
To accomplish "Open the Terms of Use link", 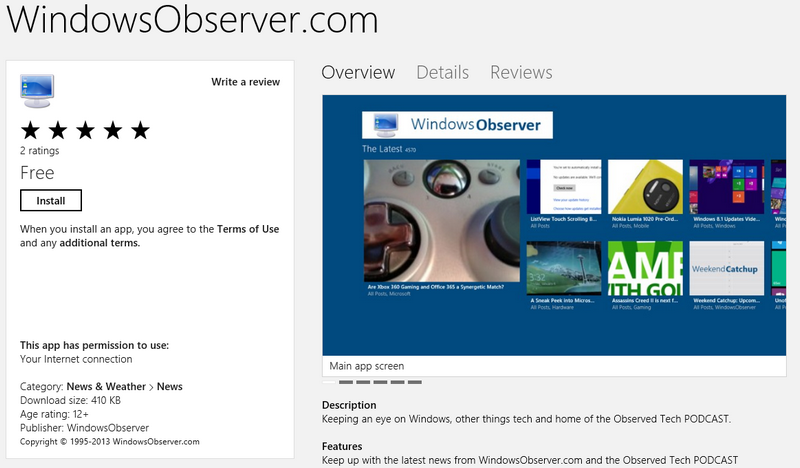I will click(x=249, y=229).
